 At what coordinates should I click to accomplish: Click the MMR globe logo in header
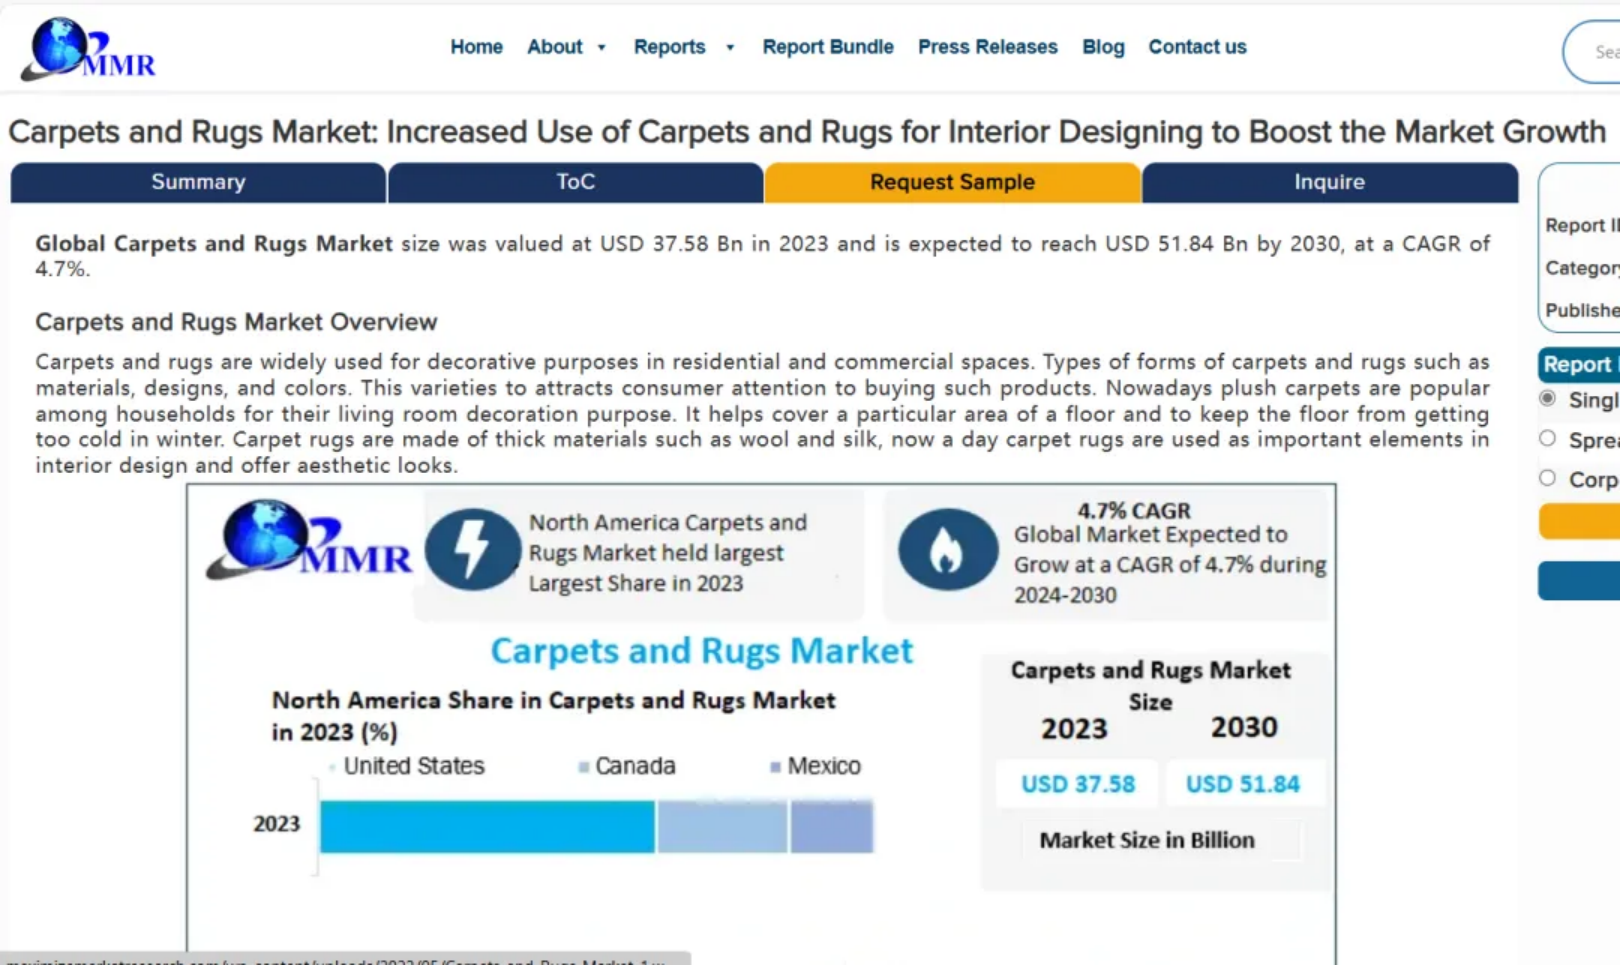pos(88,49)
